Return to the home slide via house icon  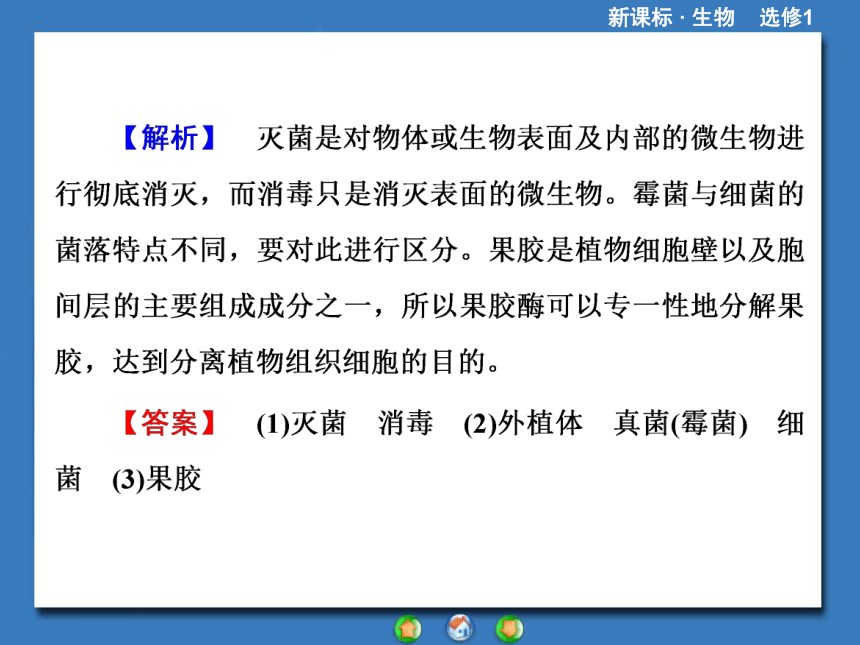tap(460, 627)
